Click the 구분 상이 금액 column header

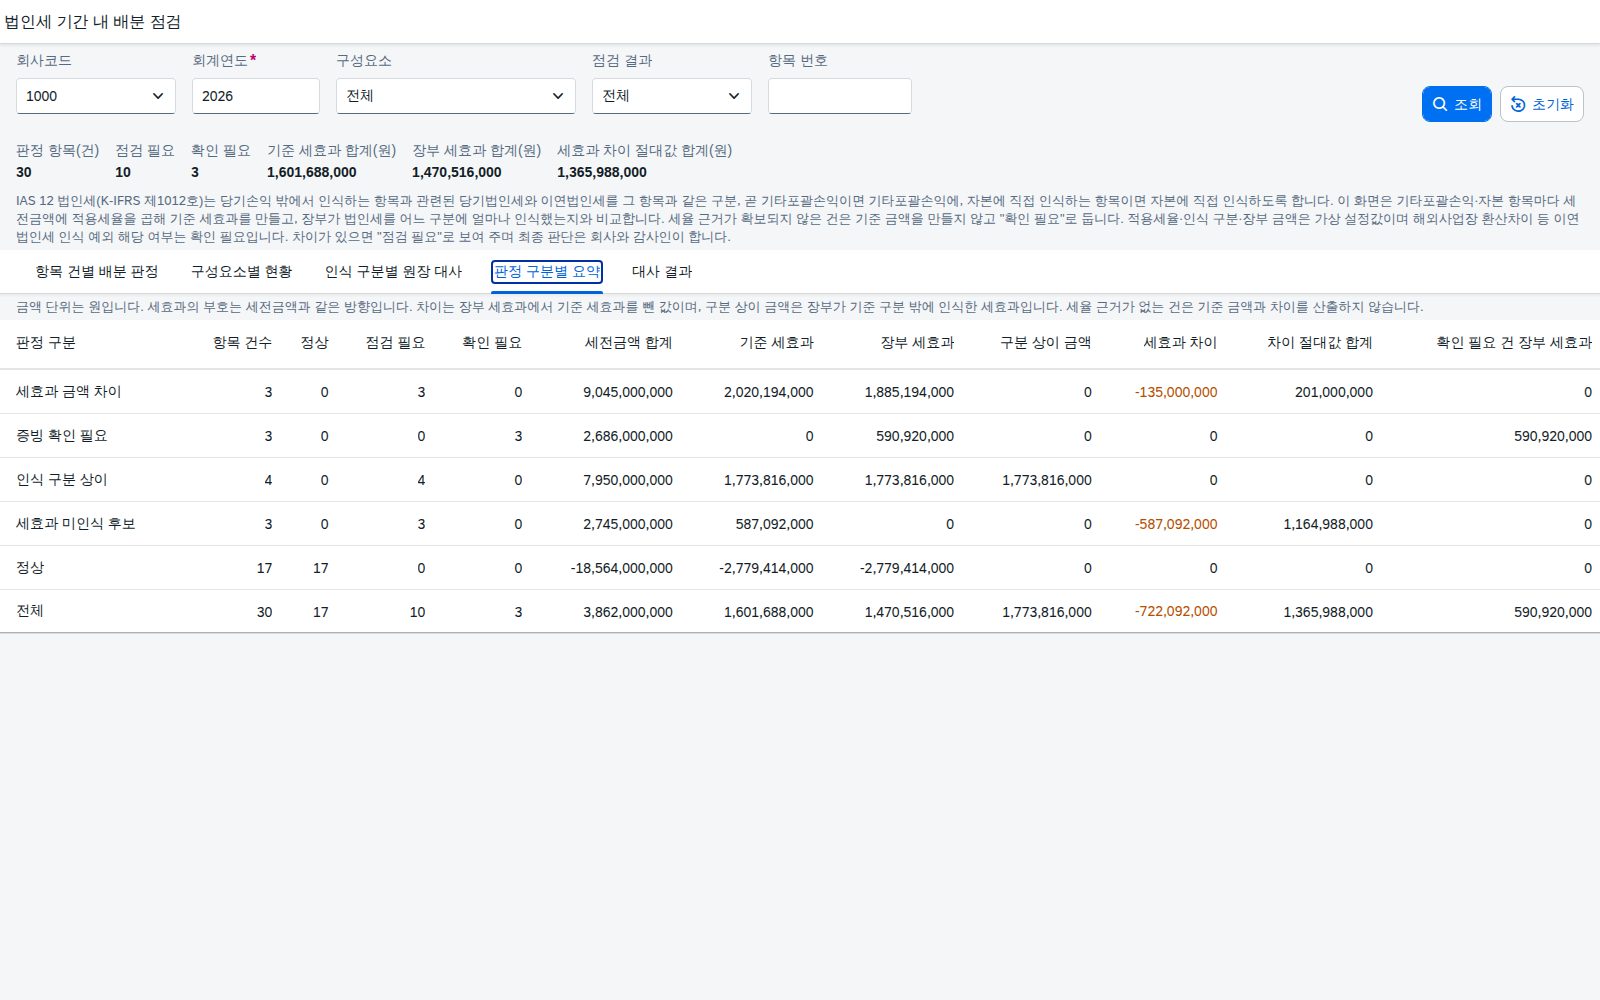(x=1045, y=343)
